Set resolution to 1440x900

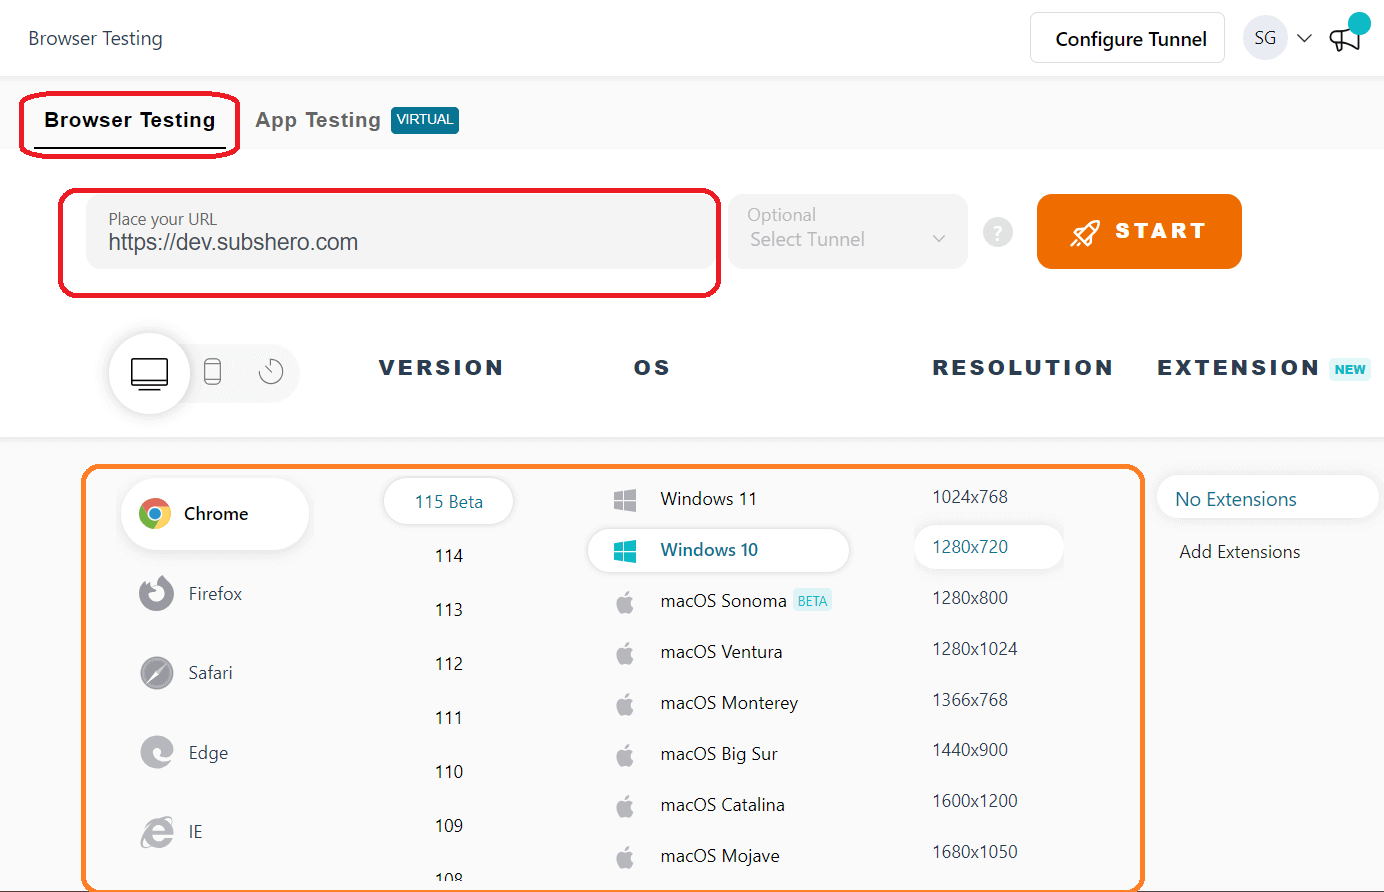click(970, 750)
